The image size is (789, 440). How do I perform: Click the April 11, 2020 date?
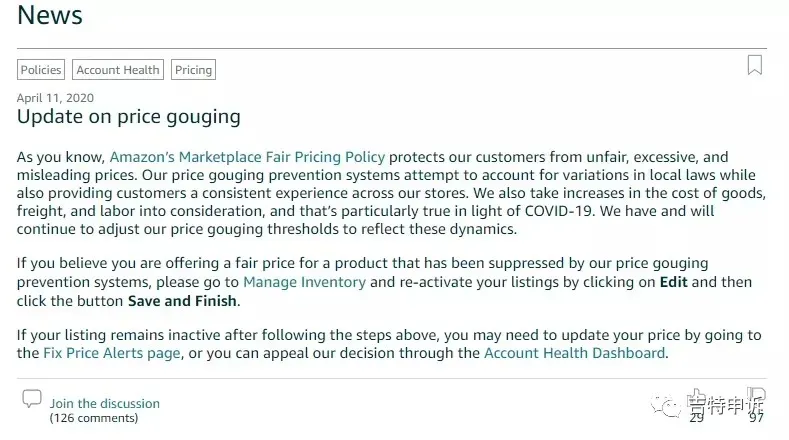click(x=55, y=98)
